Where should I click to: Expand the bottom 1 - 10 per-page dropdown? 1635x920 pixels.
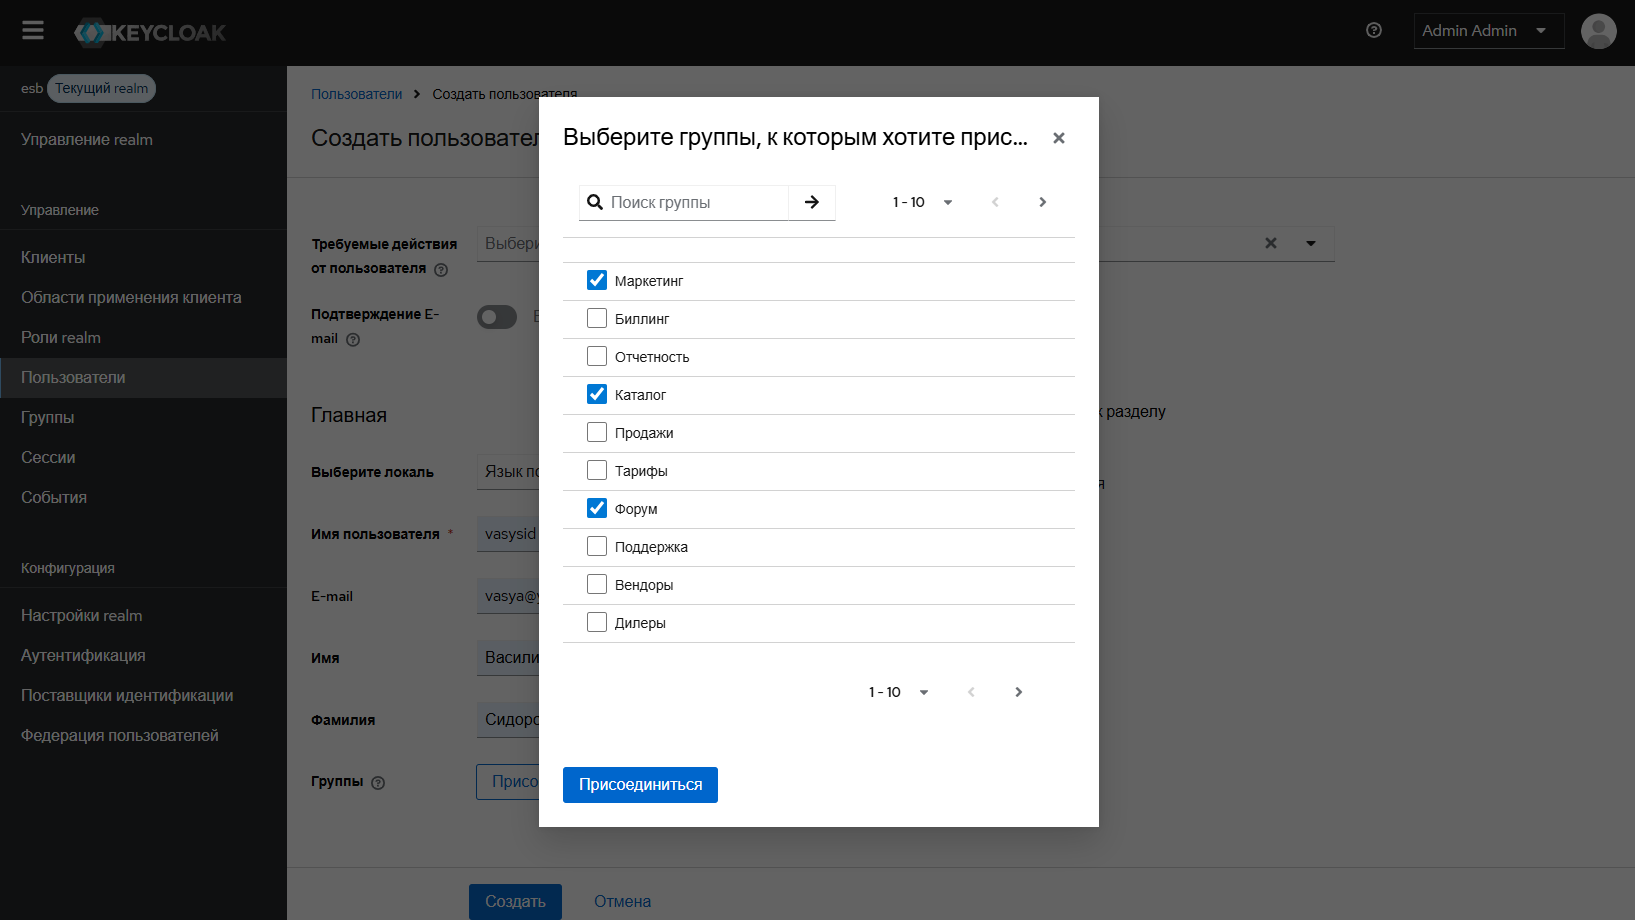(x=898, y=692)
